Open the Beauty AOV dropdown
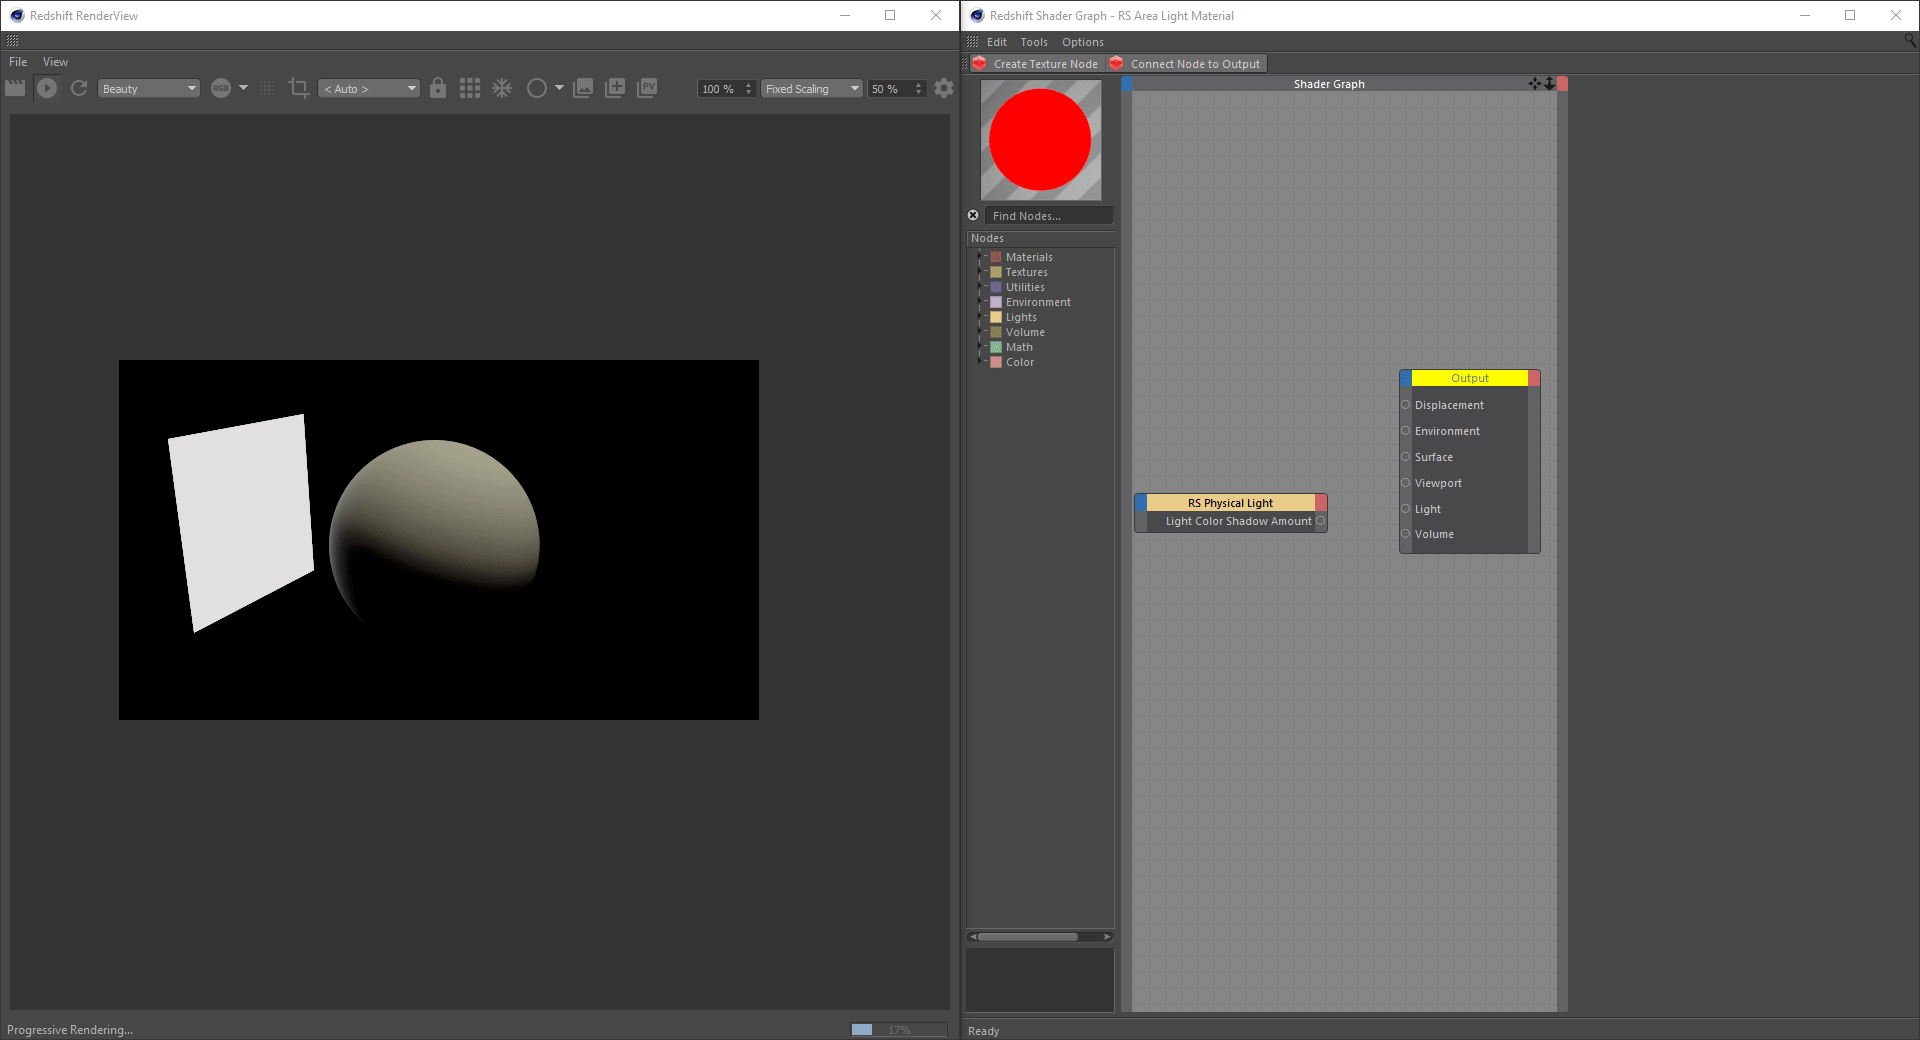 click(149, 89)
